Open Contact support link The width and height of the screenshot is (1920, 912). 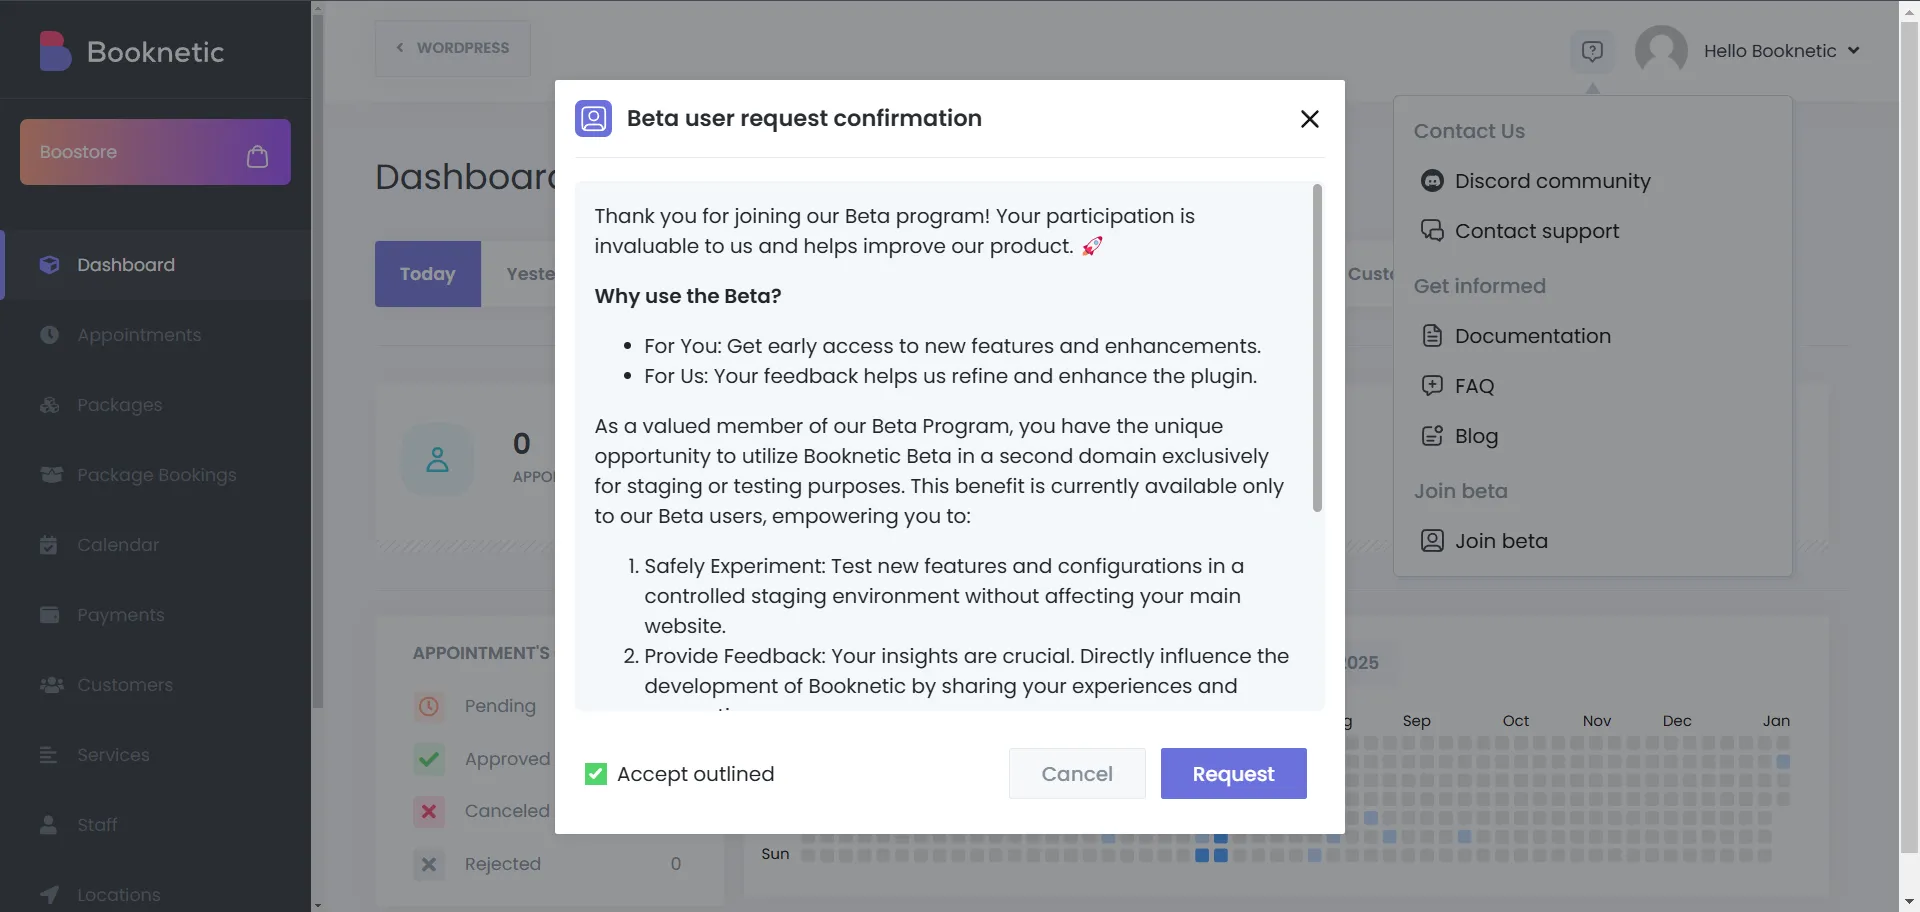(1537, 231)
